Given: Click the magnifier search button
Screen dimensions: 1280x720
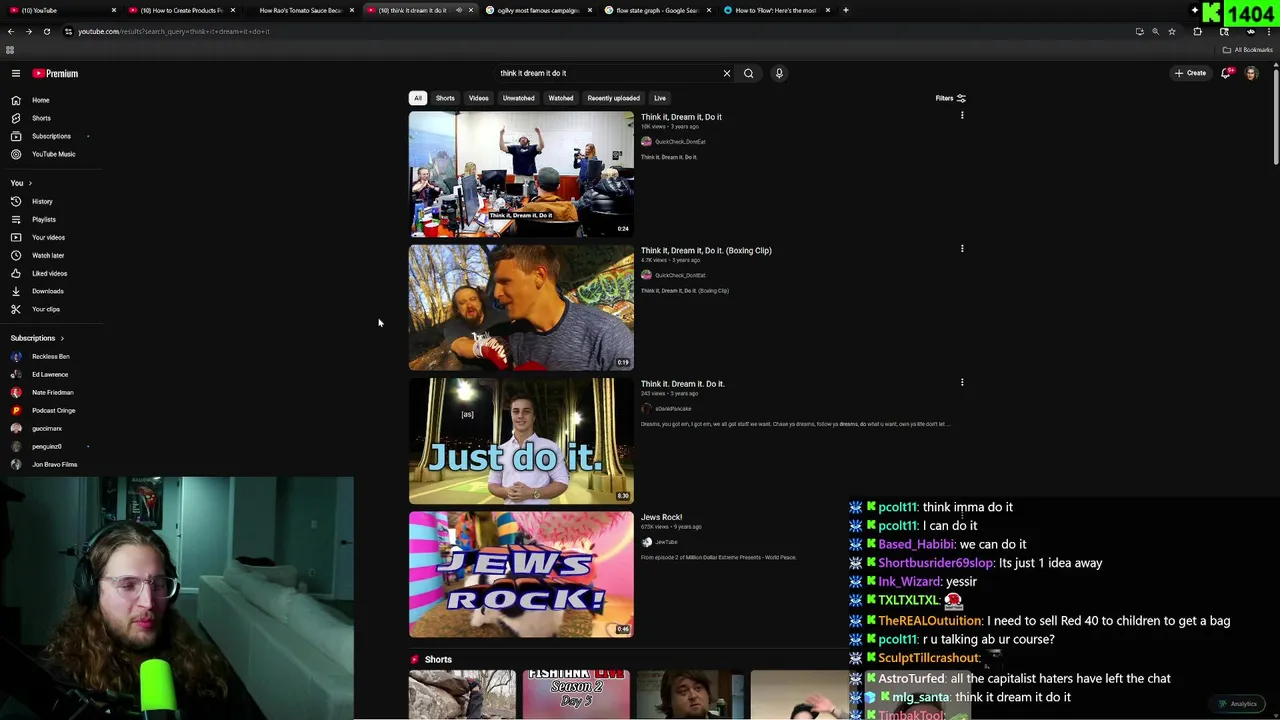Looking at the screenshot, I should click(748, 73).
